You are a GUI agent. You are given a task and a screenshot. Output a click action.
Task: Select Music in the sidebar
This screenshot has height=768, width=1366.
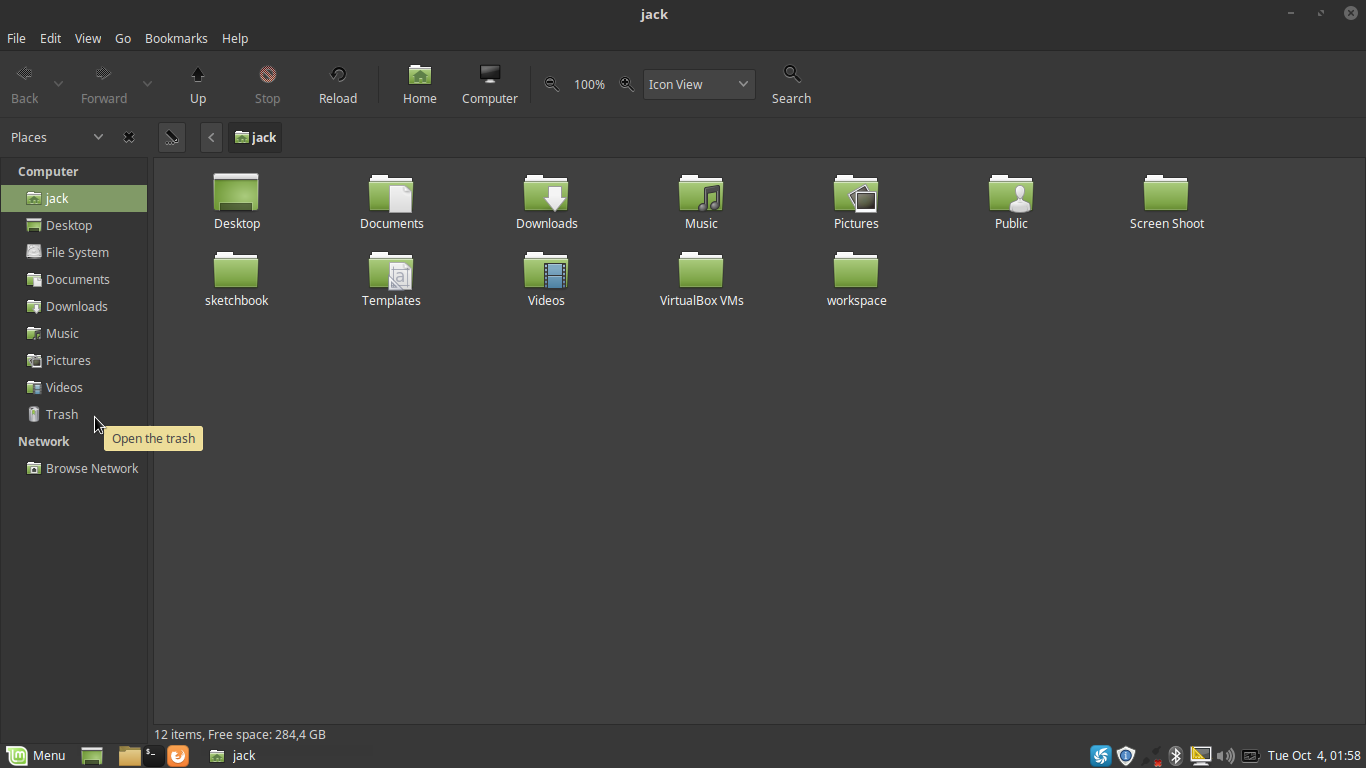(74, 333)
